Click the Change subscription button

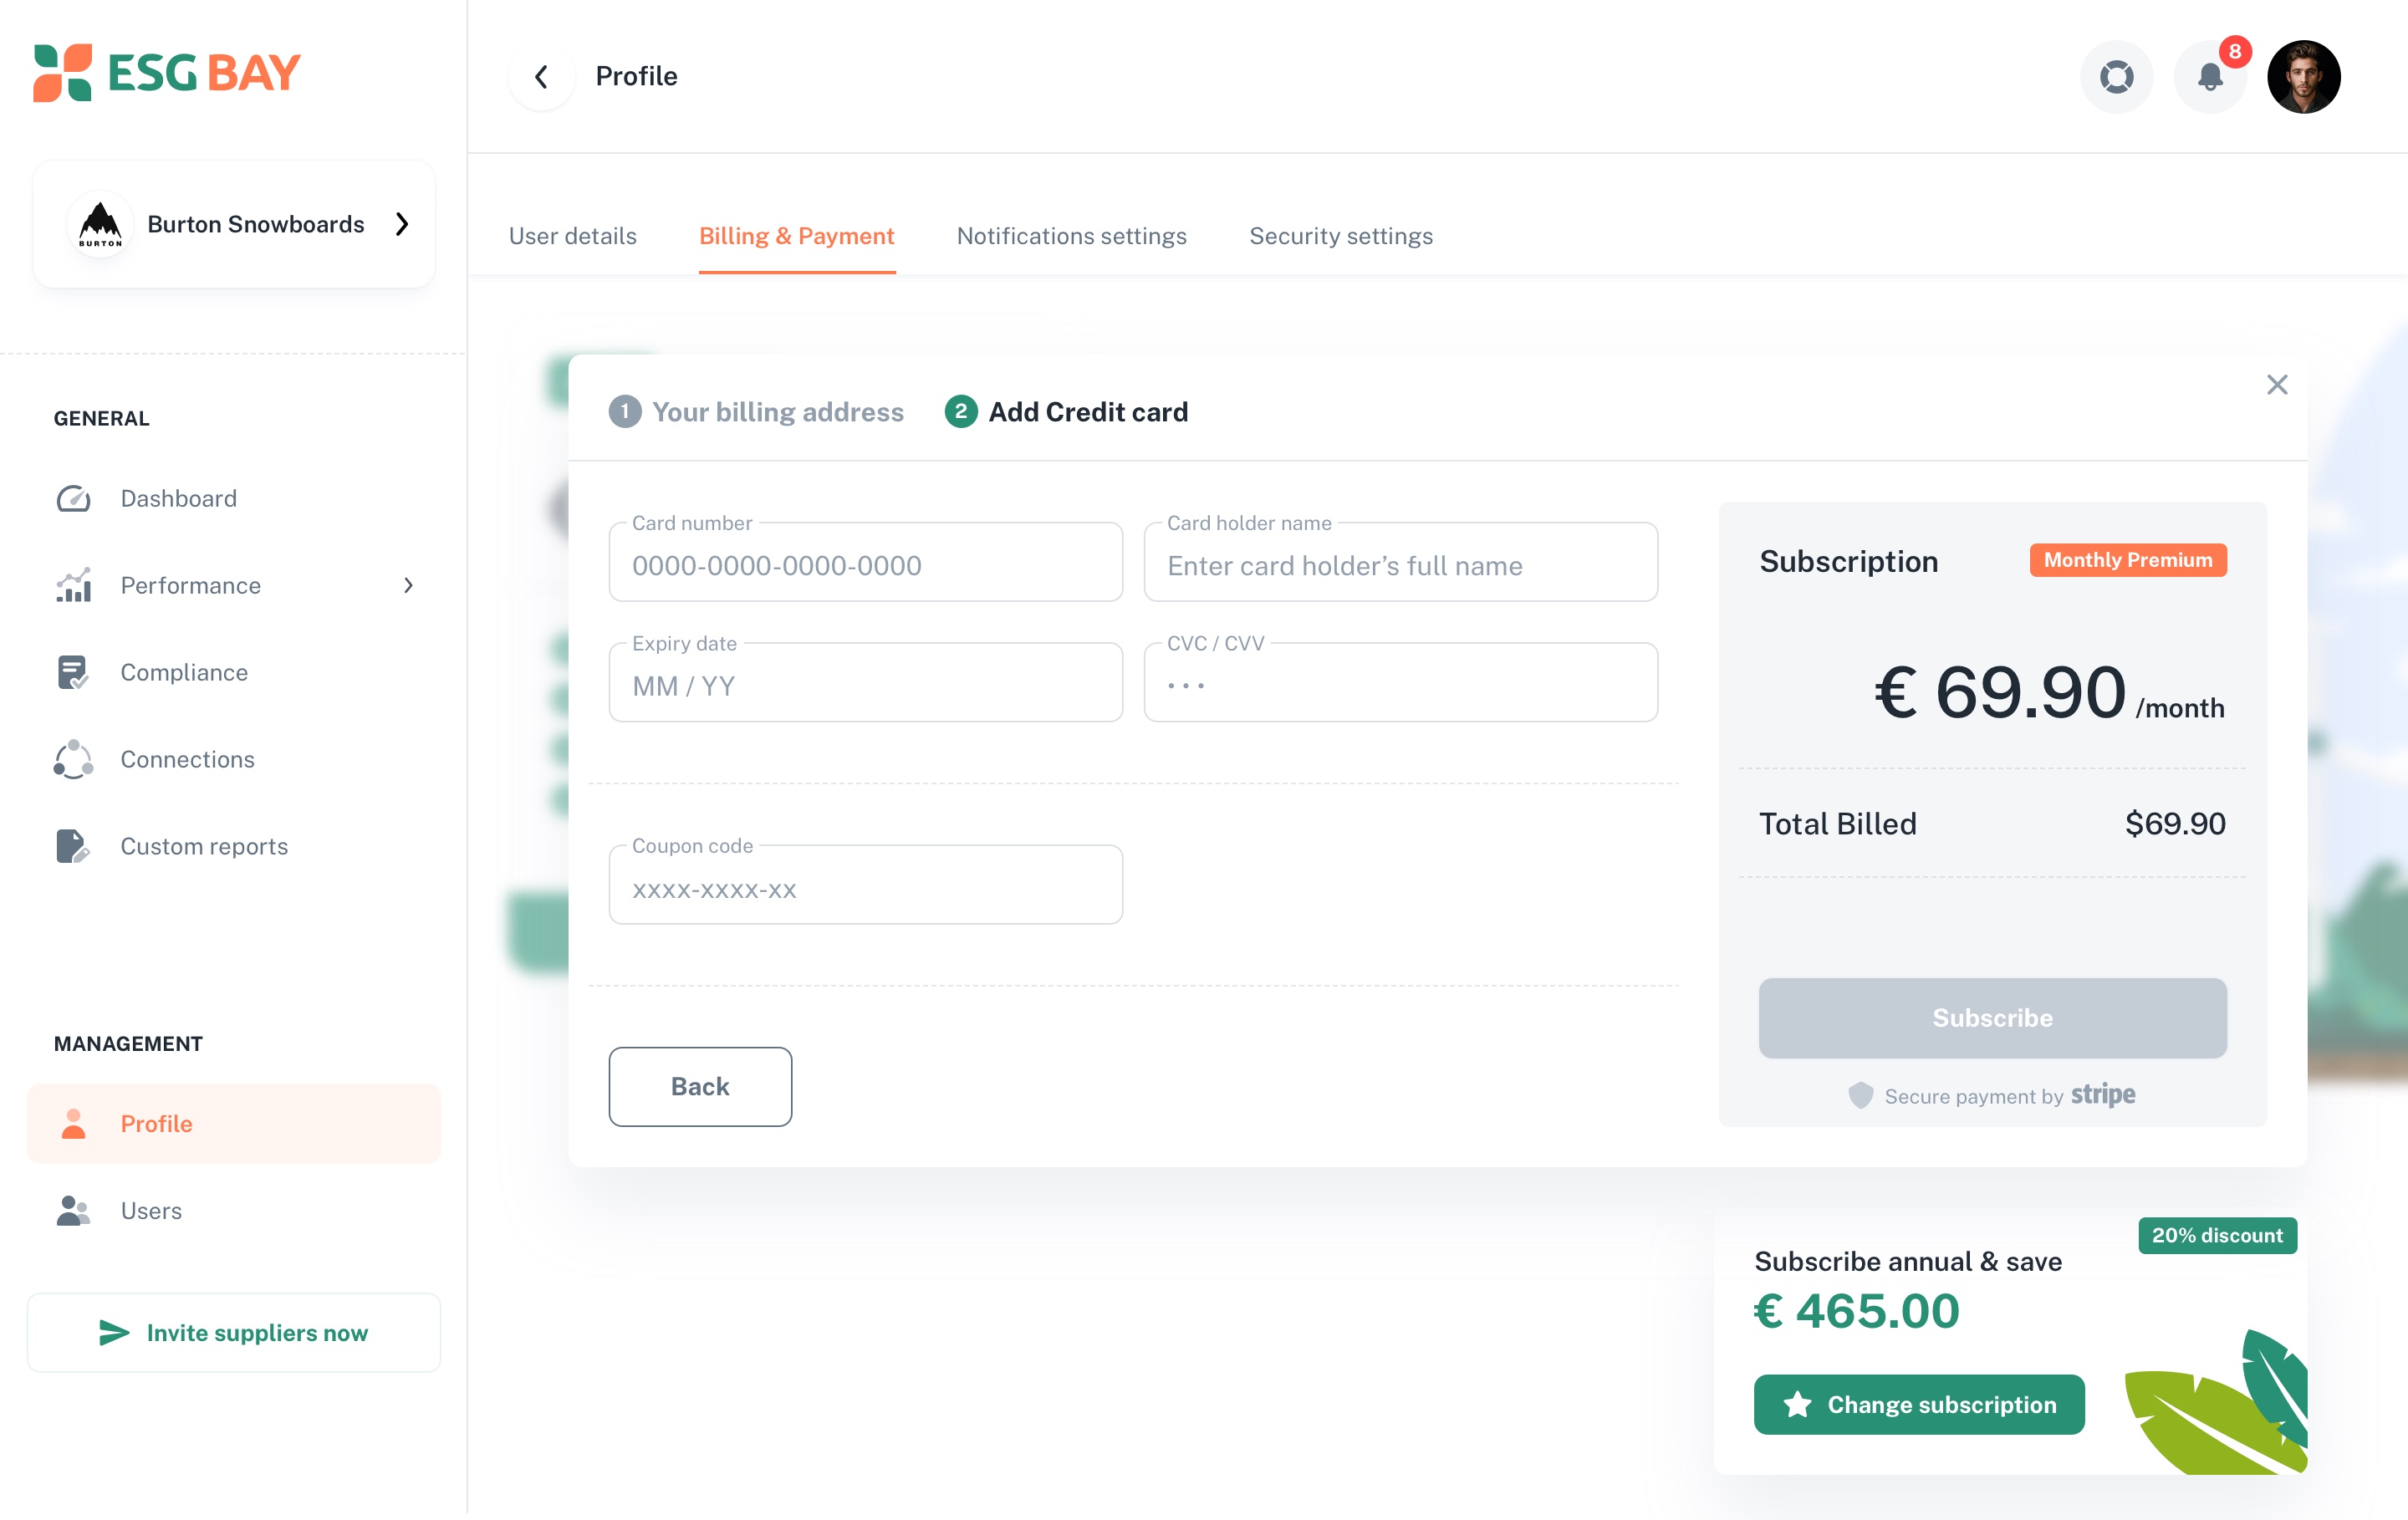[1919, 1406]
